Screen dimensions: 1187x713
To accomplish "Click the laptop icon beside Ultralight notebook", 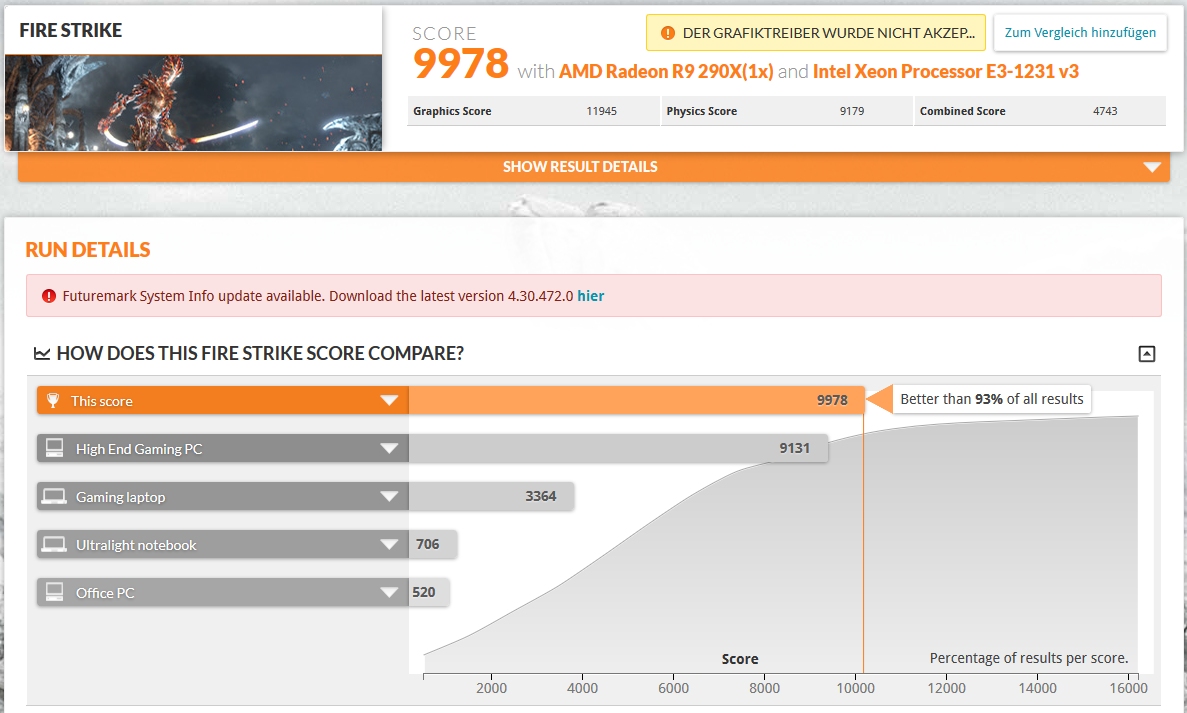I will pos(54,544).
